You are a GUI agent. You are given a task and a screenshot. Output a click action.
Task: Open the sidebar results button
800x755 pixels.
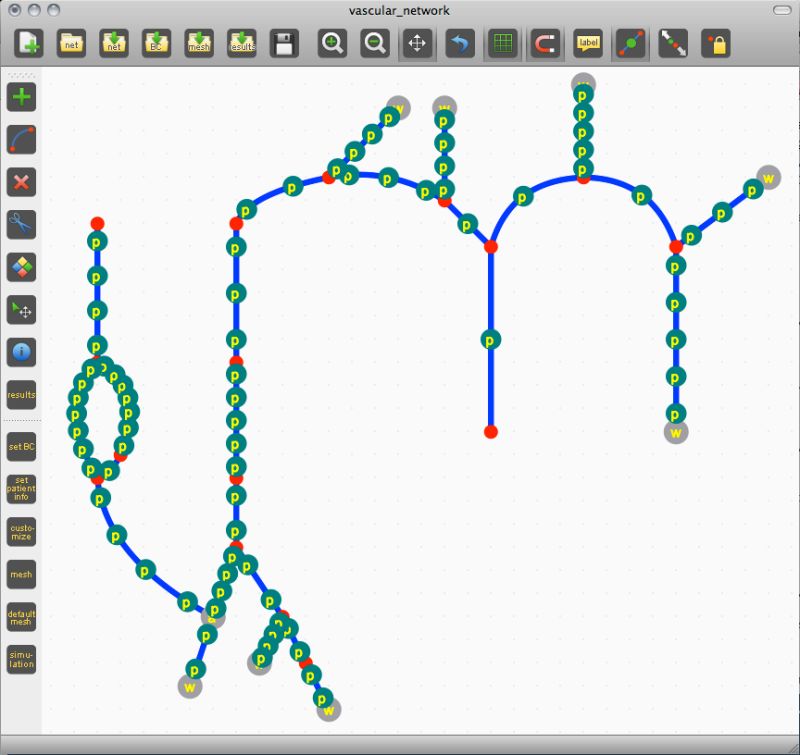(21, 395)
